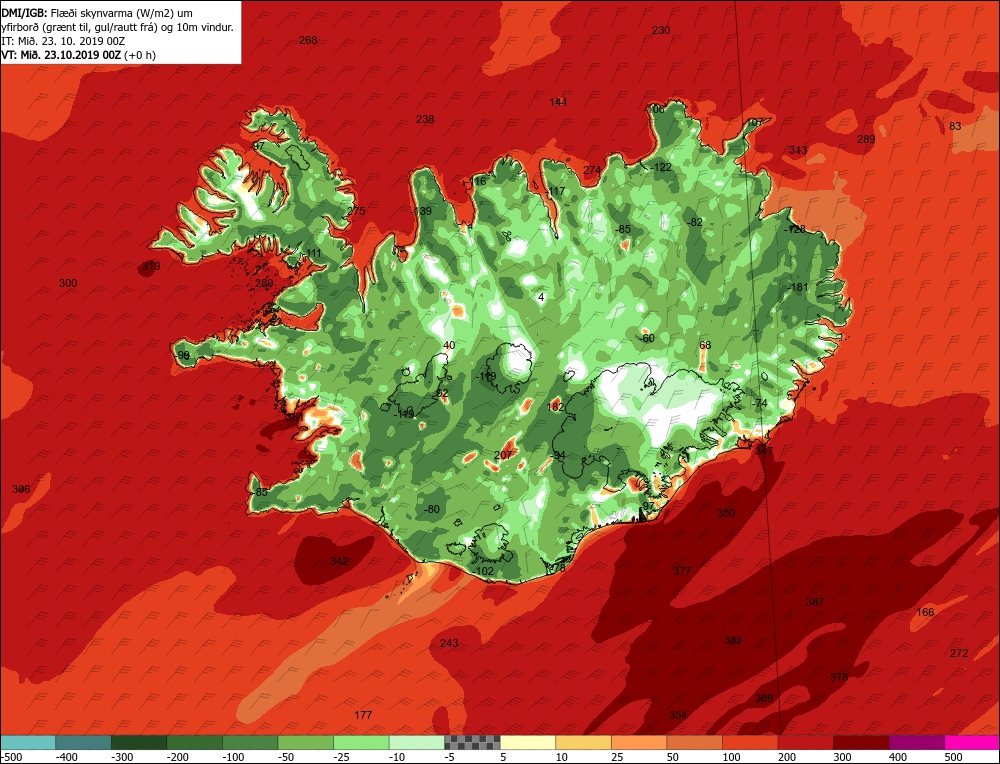Click the value 207 in south Iceland
The image size is (1000, 764).
503,455
